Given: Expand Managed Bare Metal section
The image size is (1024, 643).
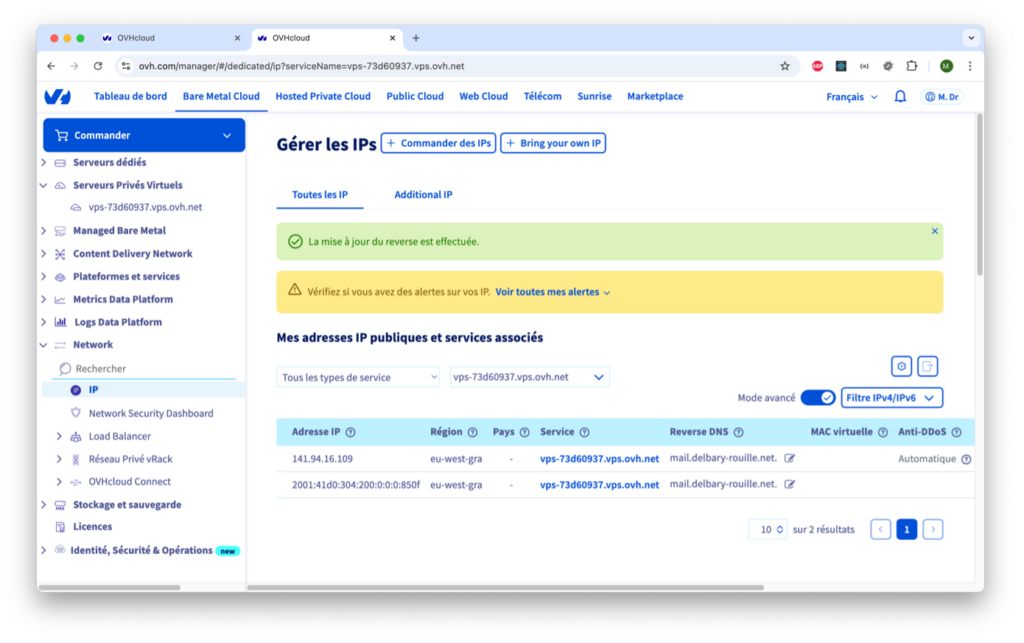Looking at the screenshot, I should coord(44,230).
